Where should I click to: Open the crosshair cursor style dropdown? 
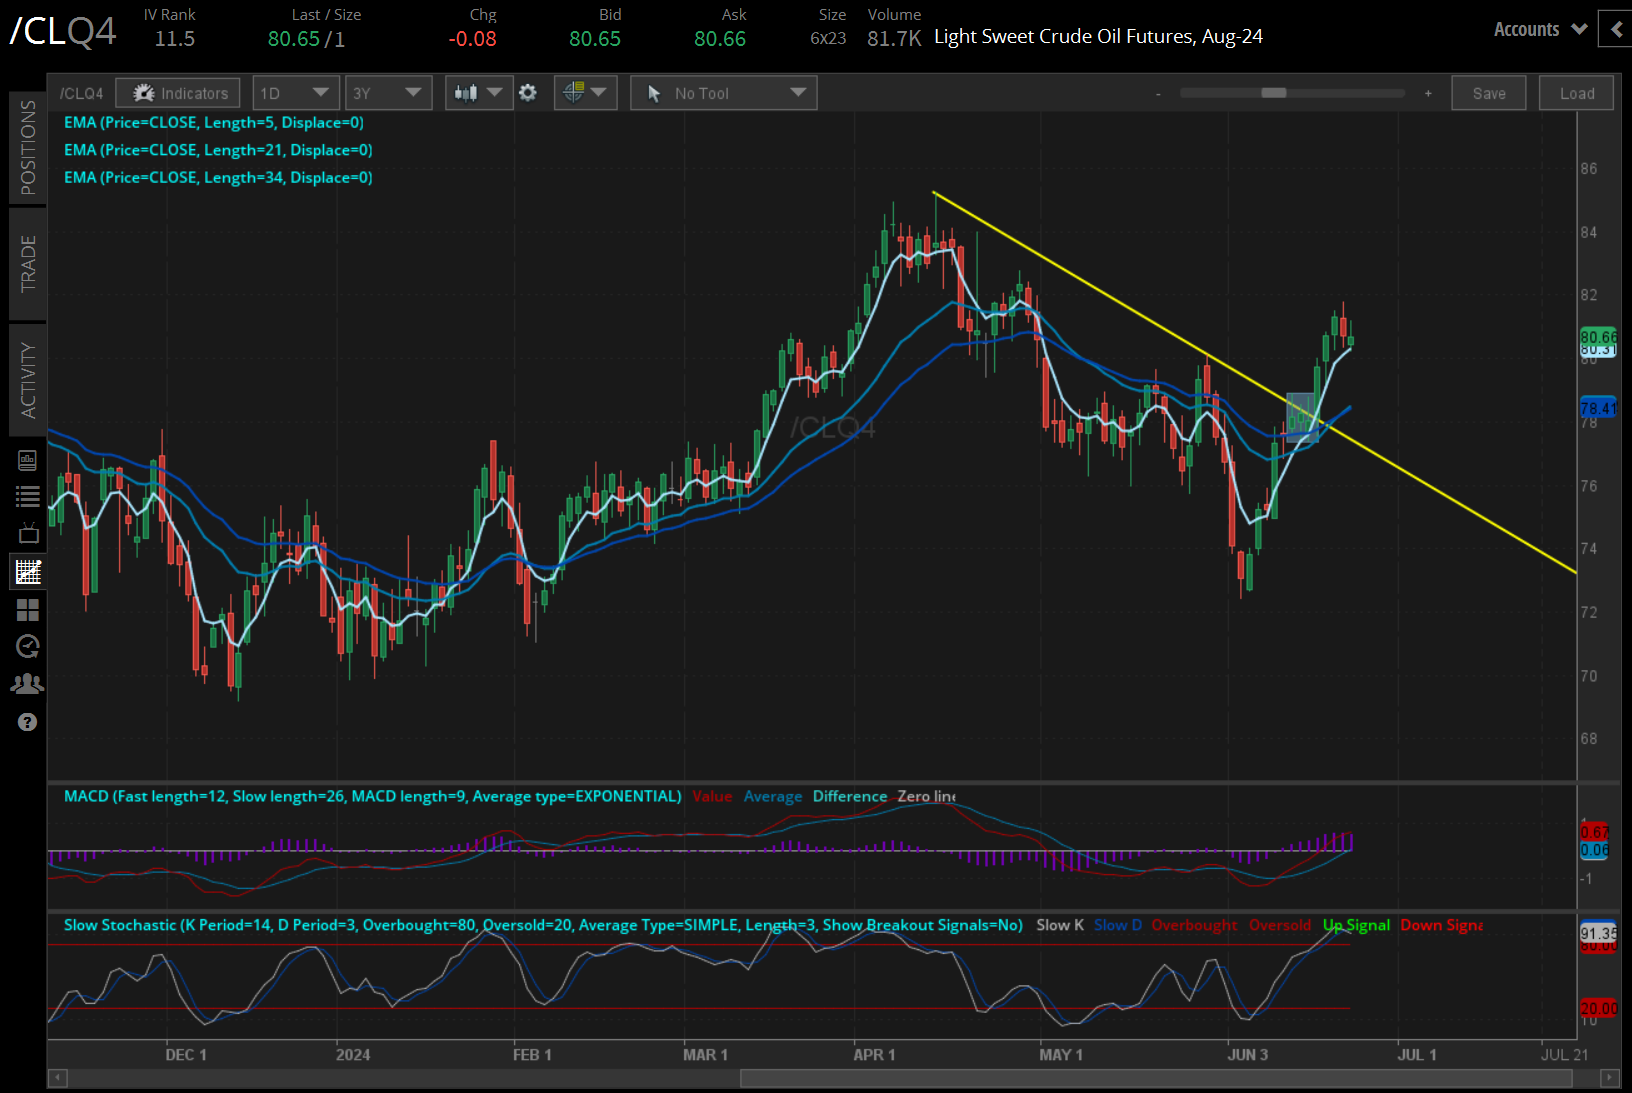(x=585, y=93)
